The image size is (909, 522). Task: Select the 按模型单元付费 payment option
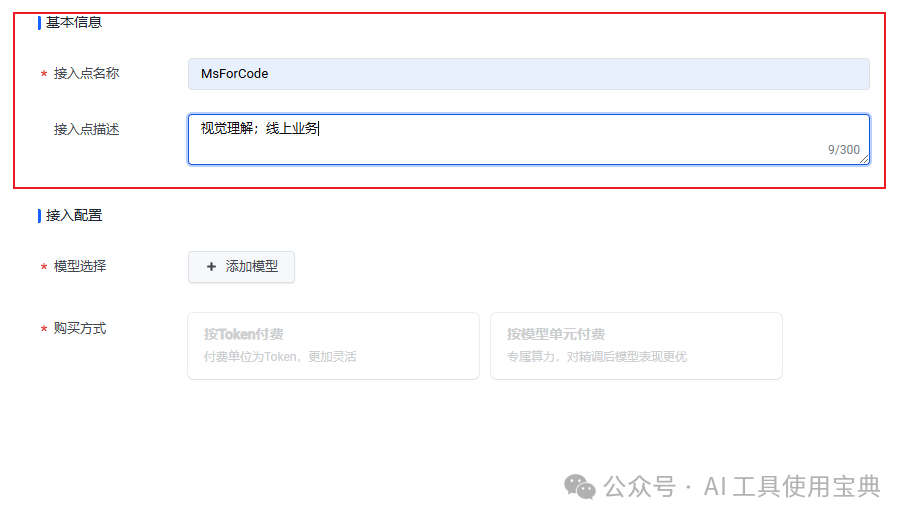click(636, 346)
